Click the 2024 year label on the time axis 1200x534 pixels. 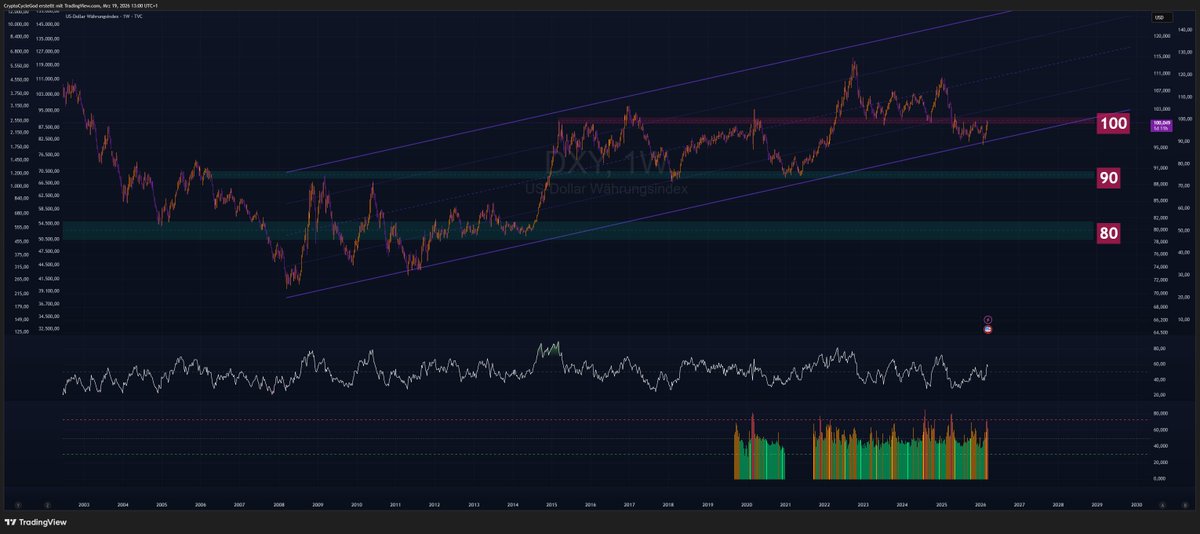(x=902, y=505)
